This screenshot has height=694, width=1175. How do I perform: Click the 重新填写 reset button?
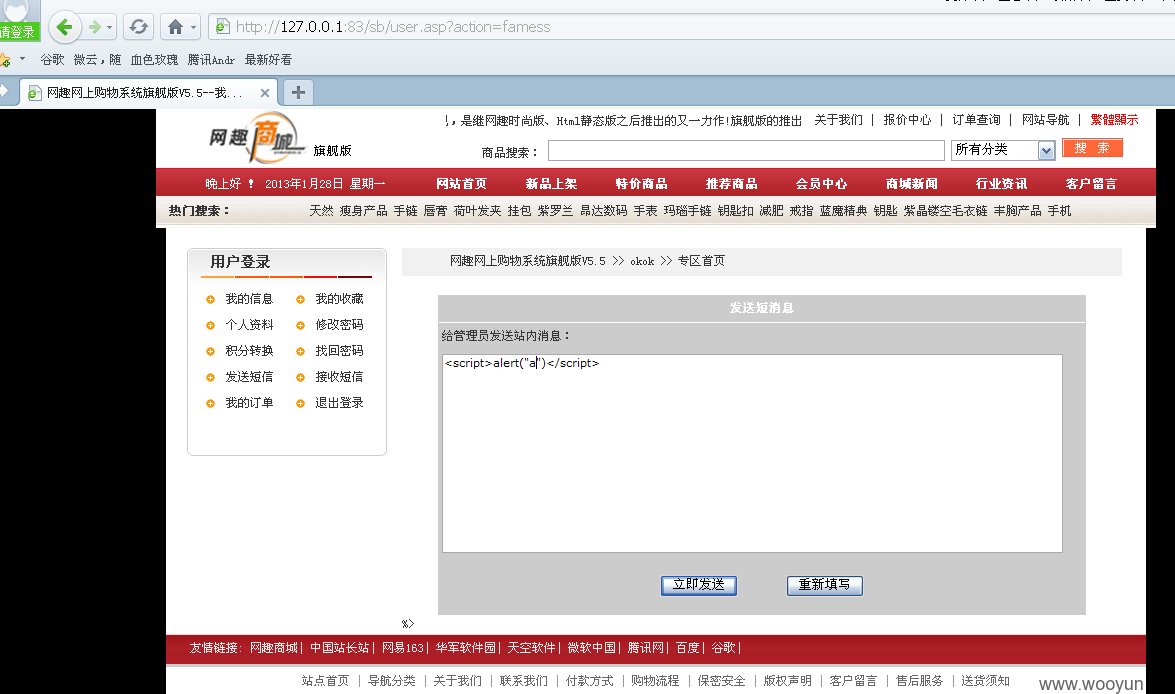click(x=824, y=585)
